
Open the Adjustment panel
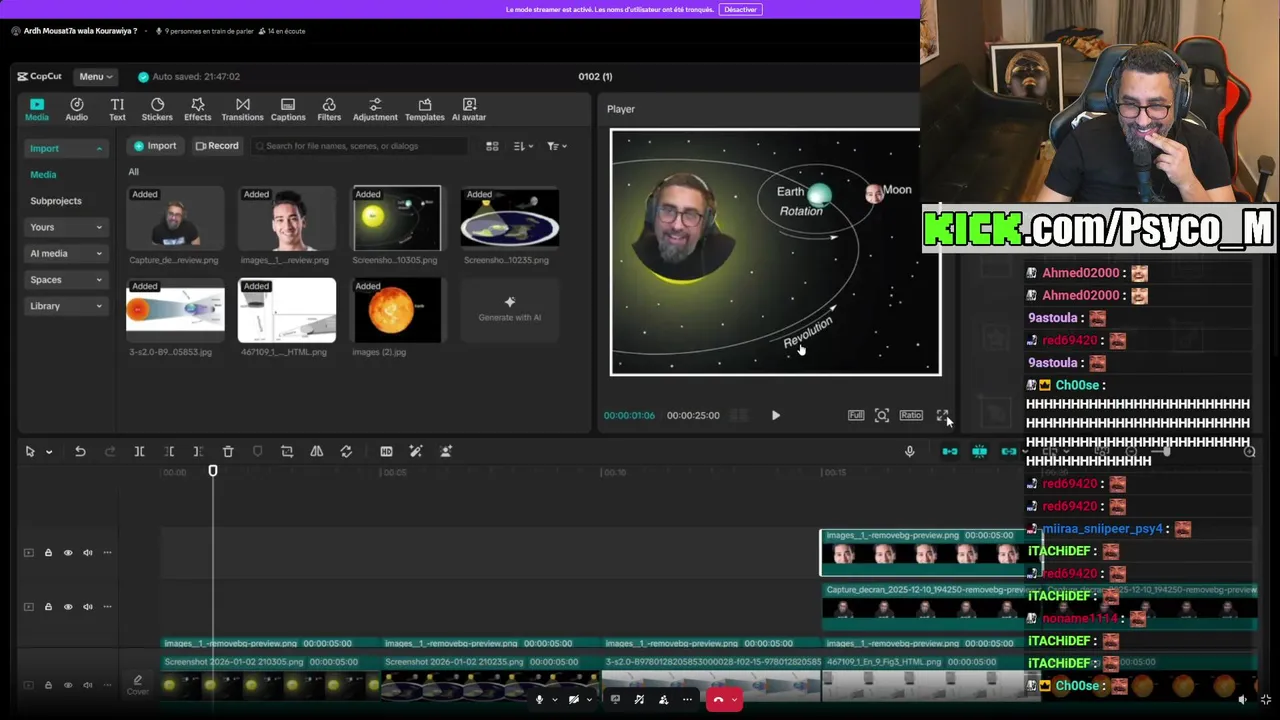pos(375,110)
